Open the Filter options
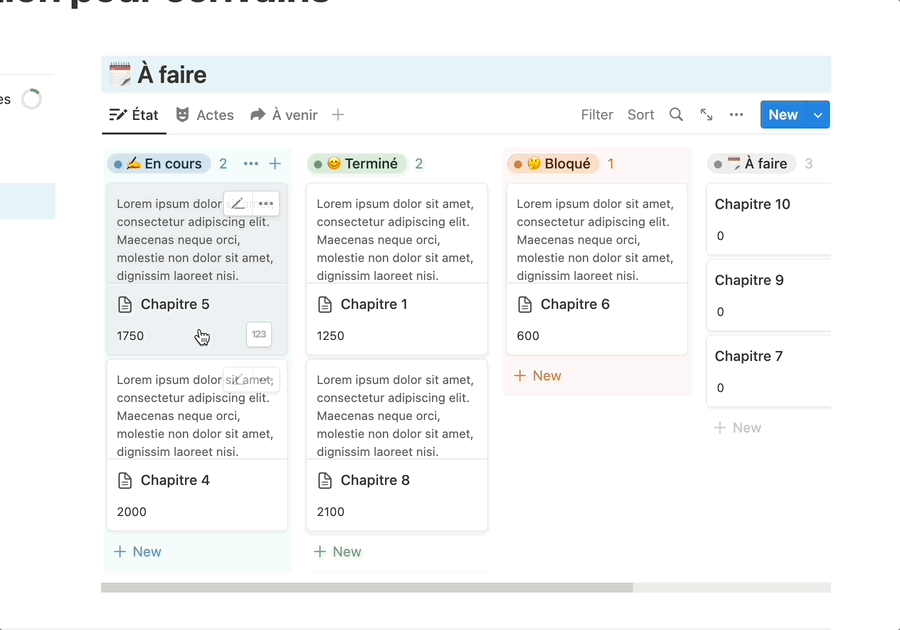The image size is (900, 630). coord(597,115)
